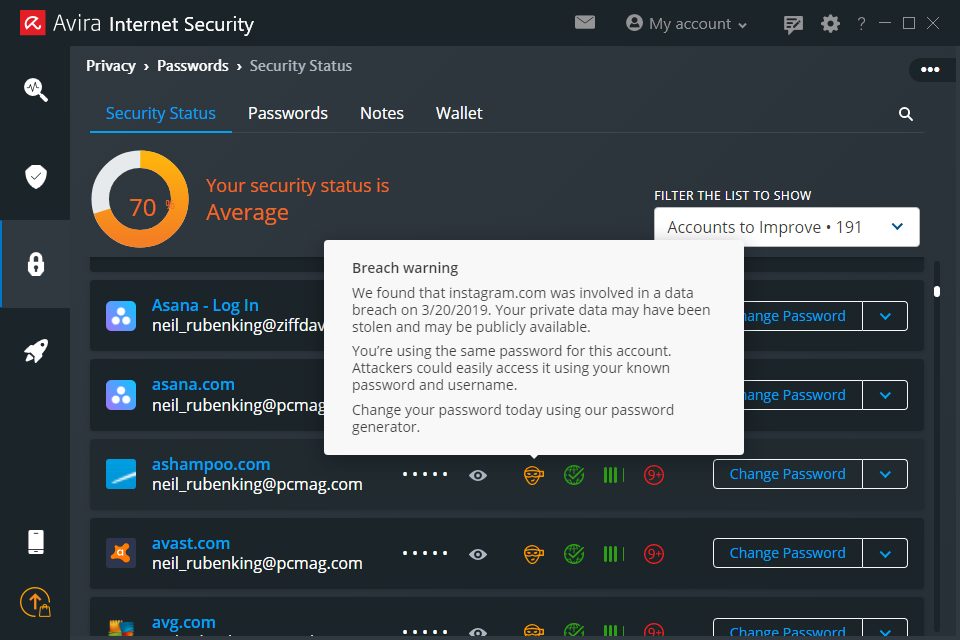
Task: Click the green checkmark icon for ashampoo.com
Action: tap(574, 475)
